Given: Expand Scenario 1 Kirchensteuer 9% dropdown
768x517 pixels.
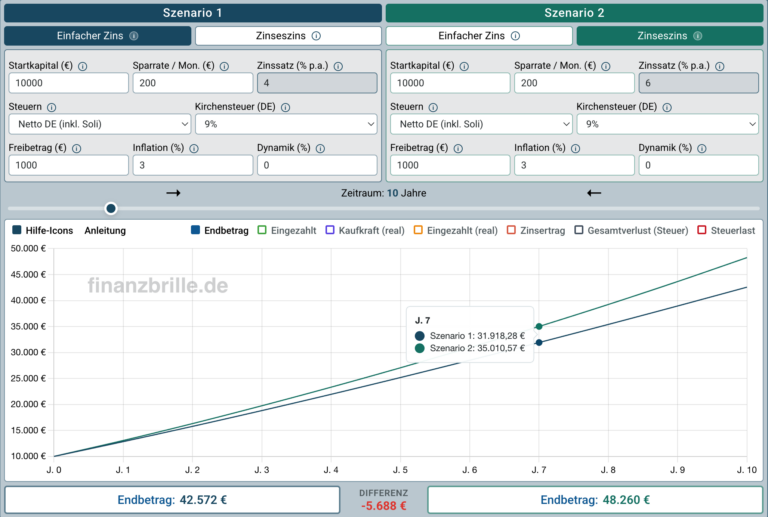Looking at the screenshot, I should point(286,124).
